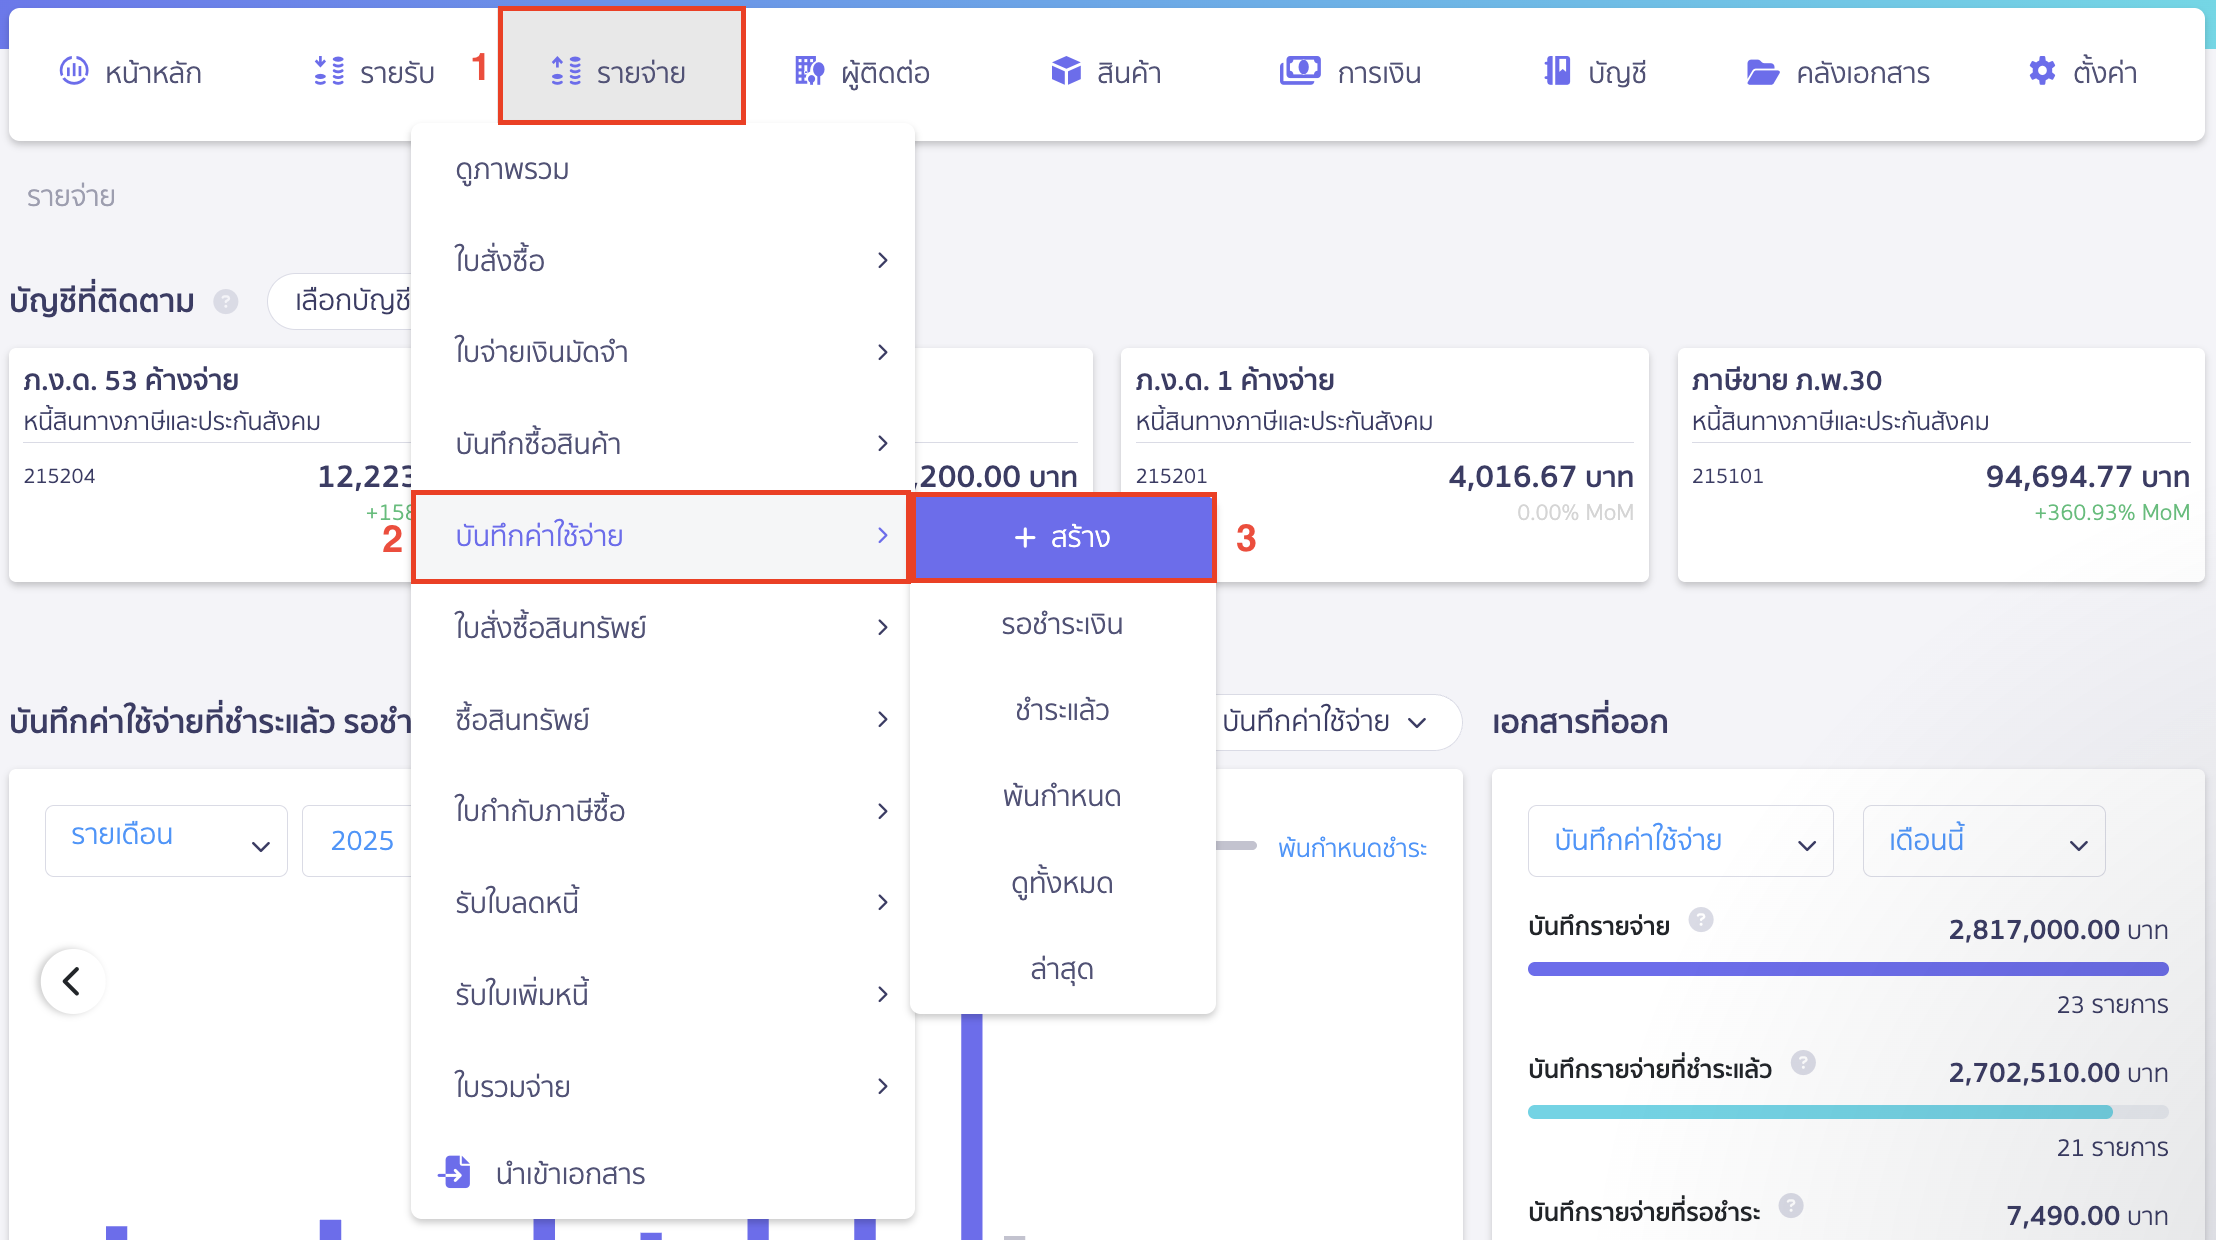This screenshot has width=2216, height=1240.
Task: Expand the ซื้อสินทรัพย์ submenu arrow
Action: (x=882, y=719)
